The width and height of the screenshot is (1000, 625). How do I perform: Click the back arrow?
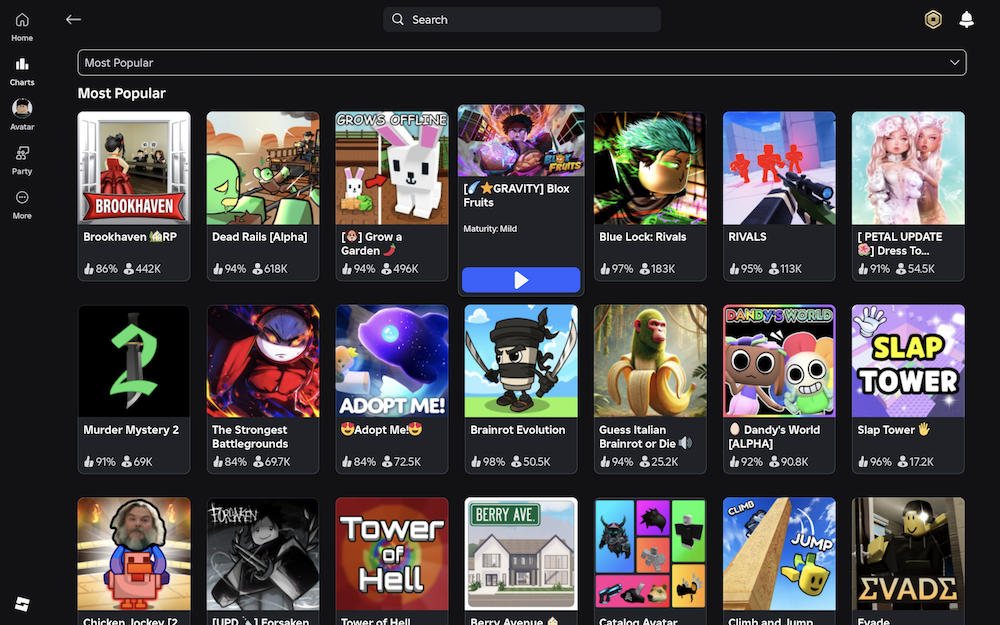[x=73, y=19]
